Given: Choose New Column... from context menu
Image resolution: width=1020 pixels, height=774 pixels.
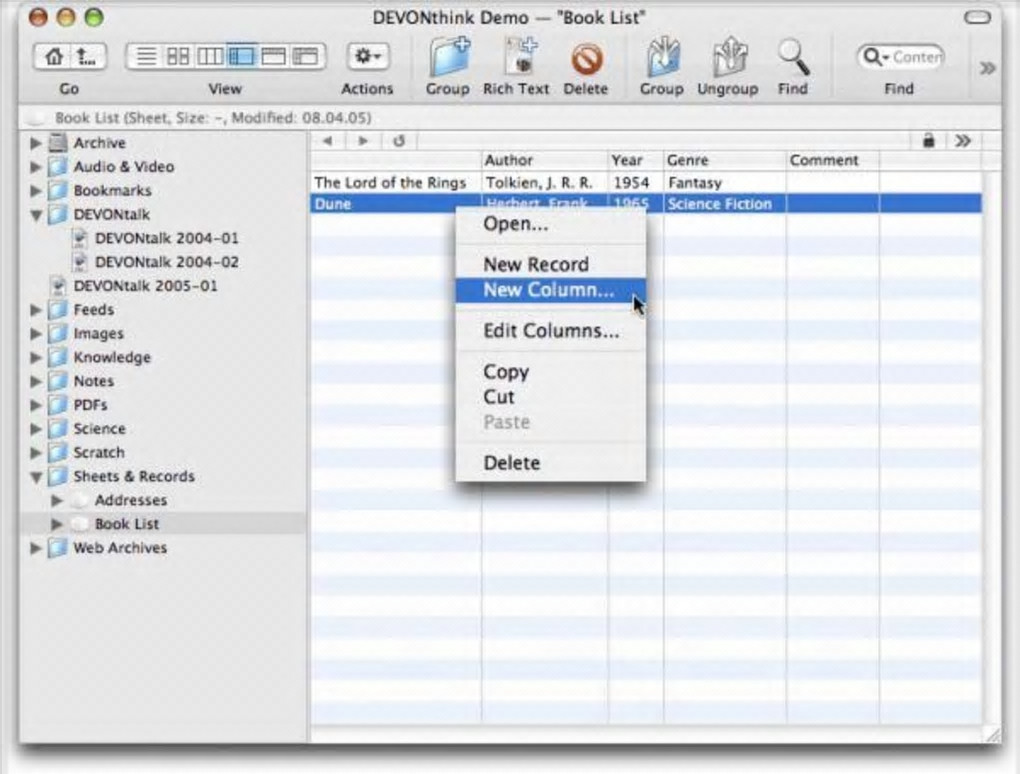Looking at the screenshot, I should coord(551,290).
